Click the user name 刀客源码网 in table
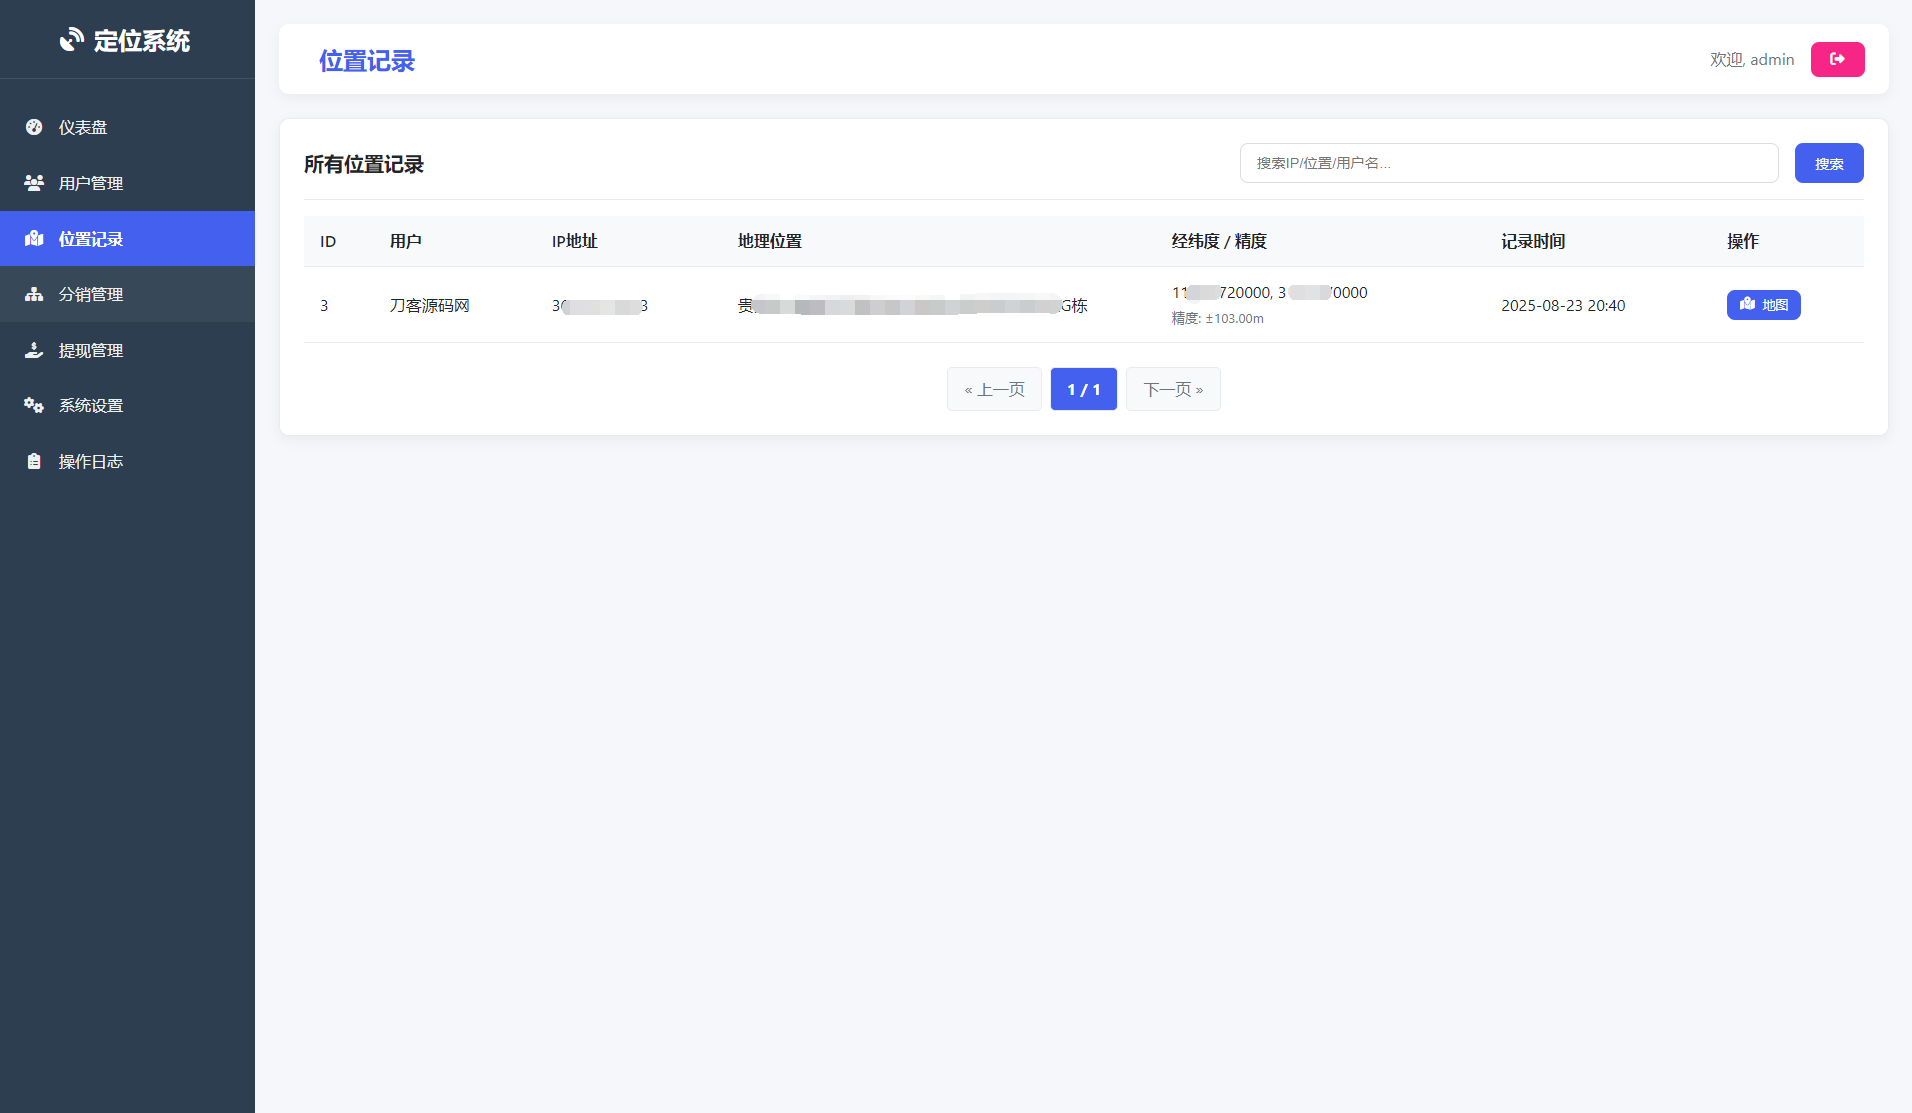The height and width of the screenshot is (1113, 1912). coord(429,305)
